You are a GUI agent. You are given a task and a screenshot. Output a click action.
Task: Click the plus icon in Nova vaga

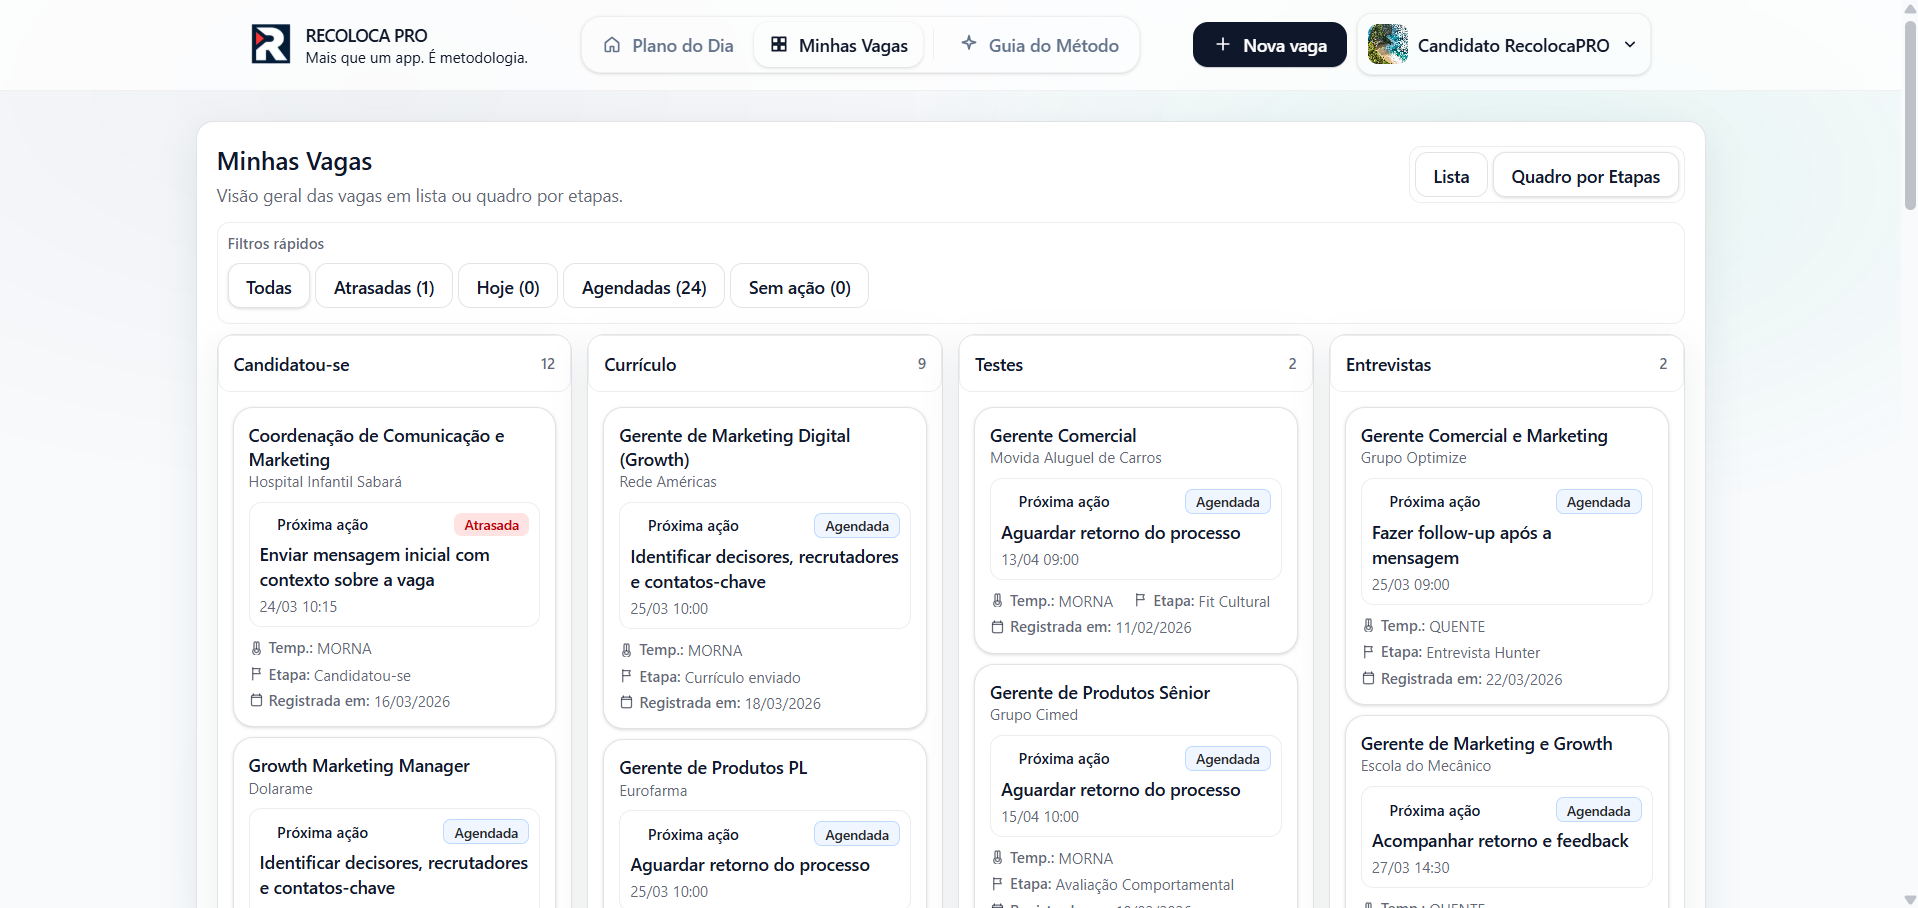tap(1222, 45)
